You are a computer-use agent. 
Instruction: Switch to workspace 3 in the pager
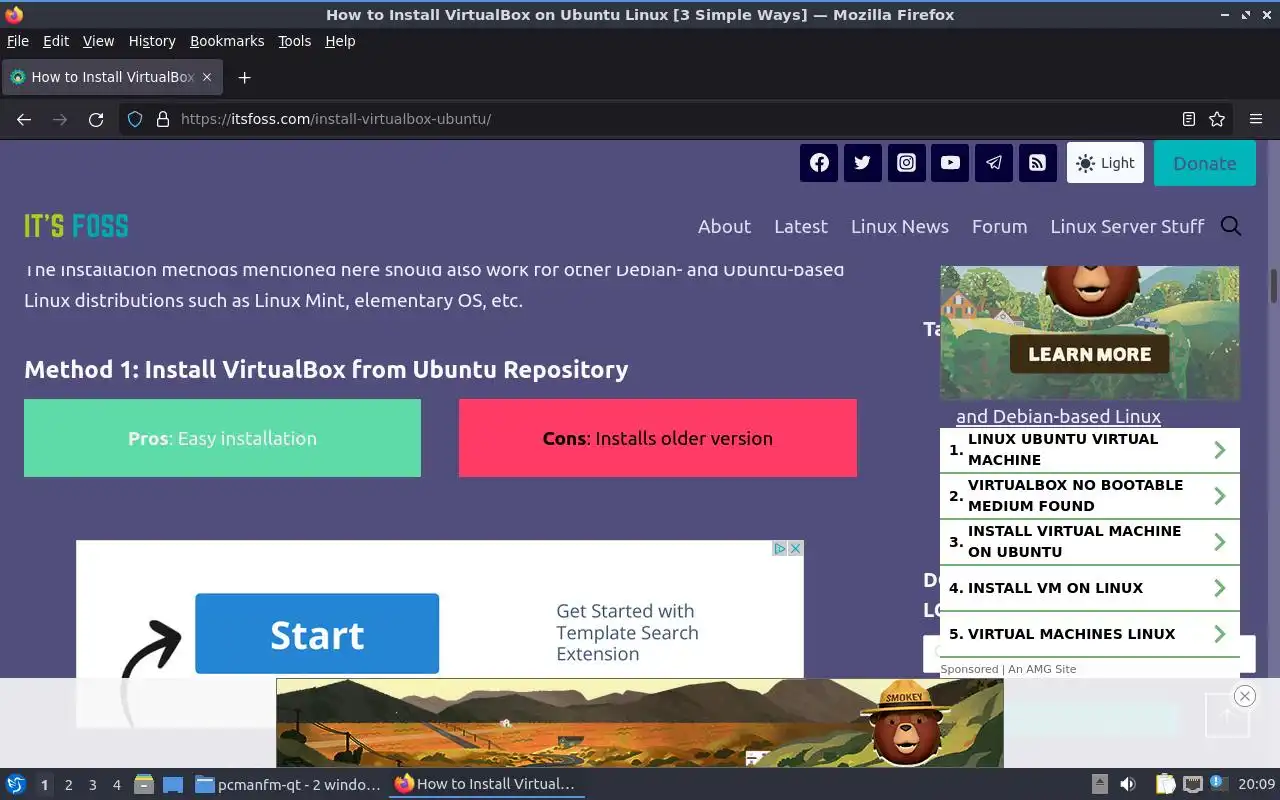(x=92, y=785)
